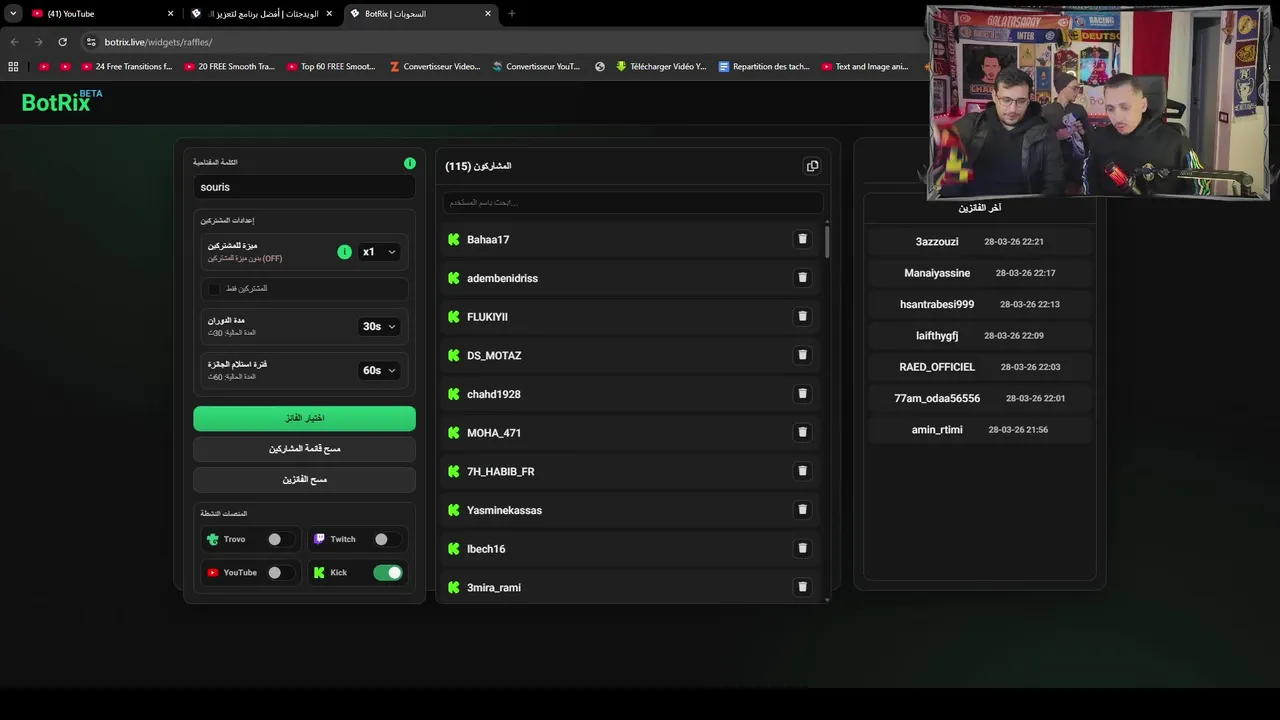Open the 30s spin duration dropdown
1280x720 pixels.
click(379, 326)
